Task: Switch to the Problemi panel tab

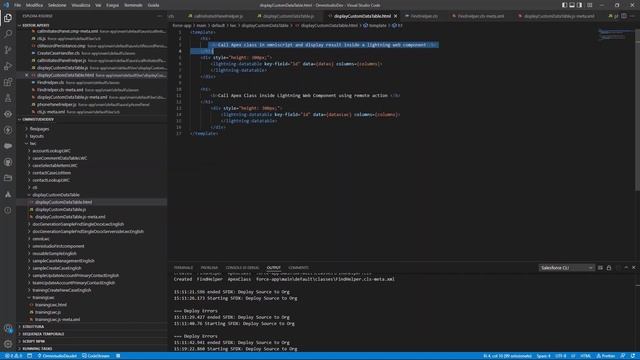Action: pos(209,268)
